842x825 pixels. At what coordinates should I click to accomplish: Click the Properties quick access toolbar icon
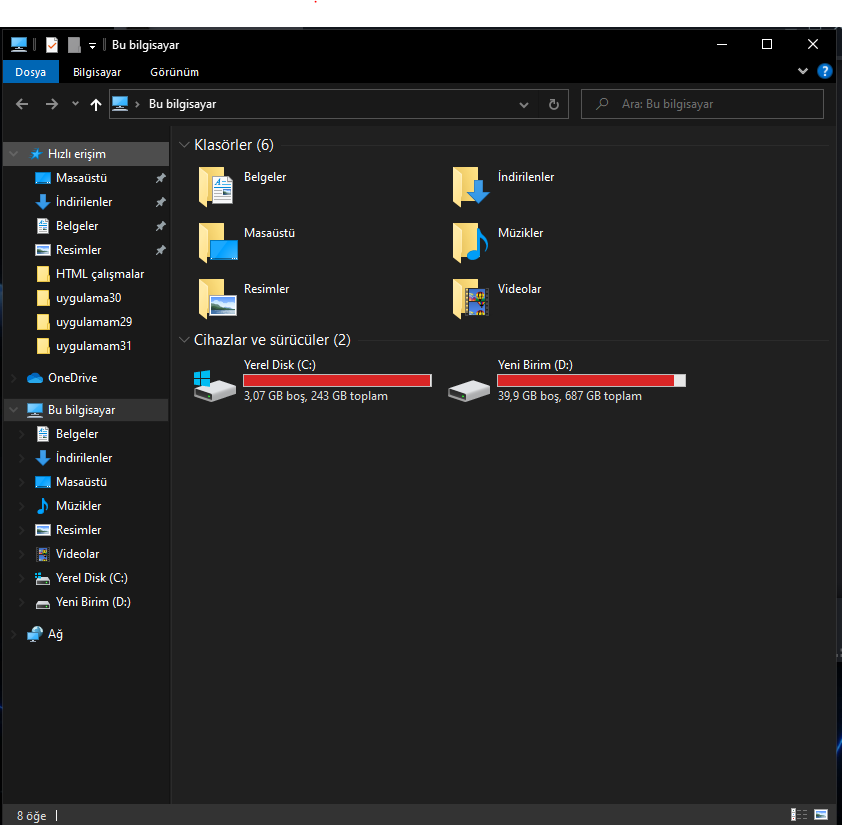(x=52, y=45)
